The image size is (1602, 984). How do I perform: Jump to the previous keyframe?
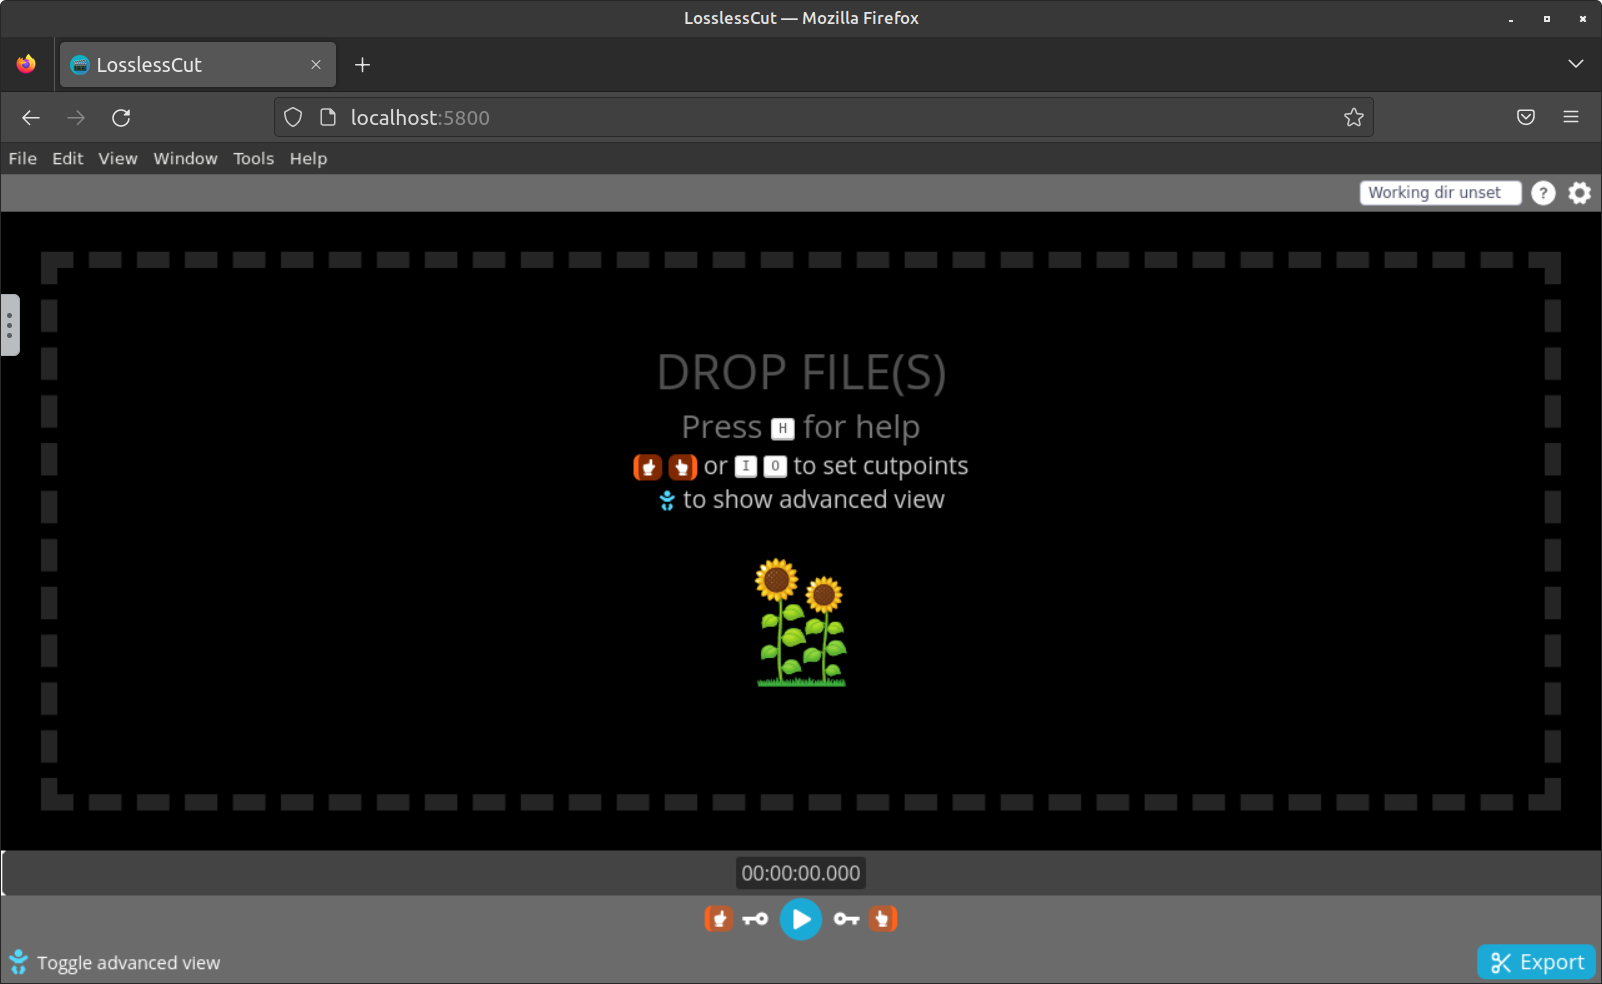(x=753, y=919)
